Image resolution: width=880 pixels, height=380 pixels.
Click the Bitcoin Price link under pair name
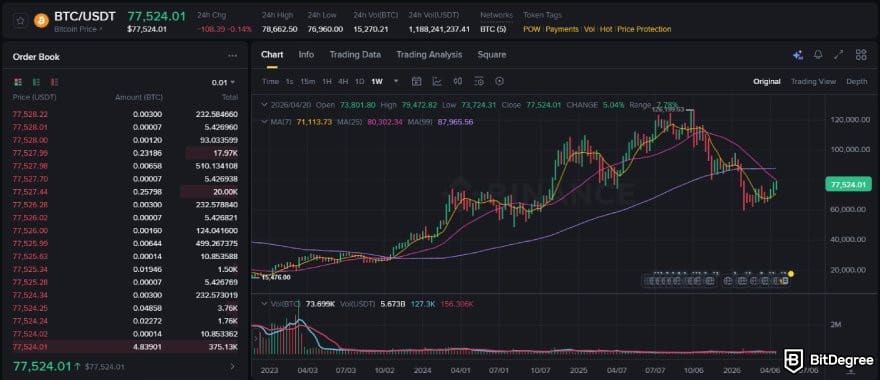pyautogui.click(x=78, y=29)
